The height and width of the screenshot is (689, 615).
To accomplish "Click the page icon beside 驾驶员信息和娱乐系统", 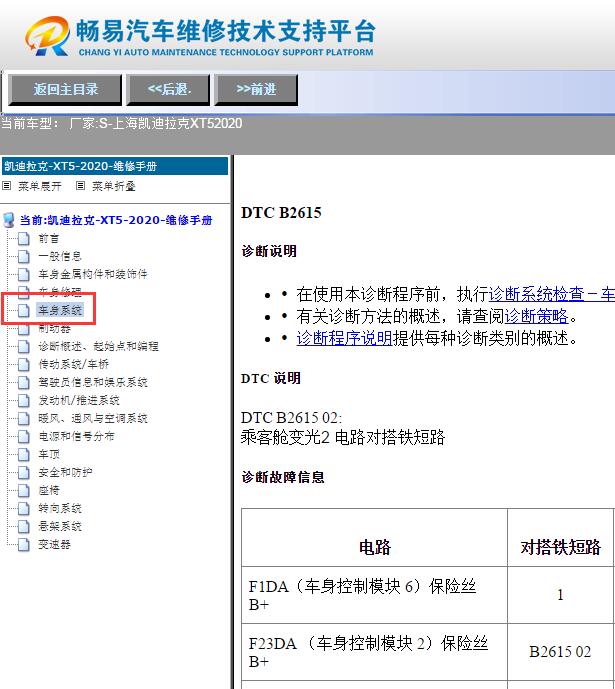I will pyautogui.click(x=24, y=383).
